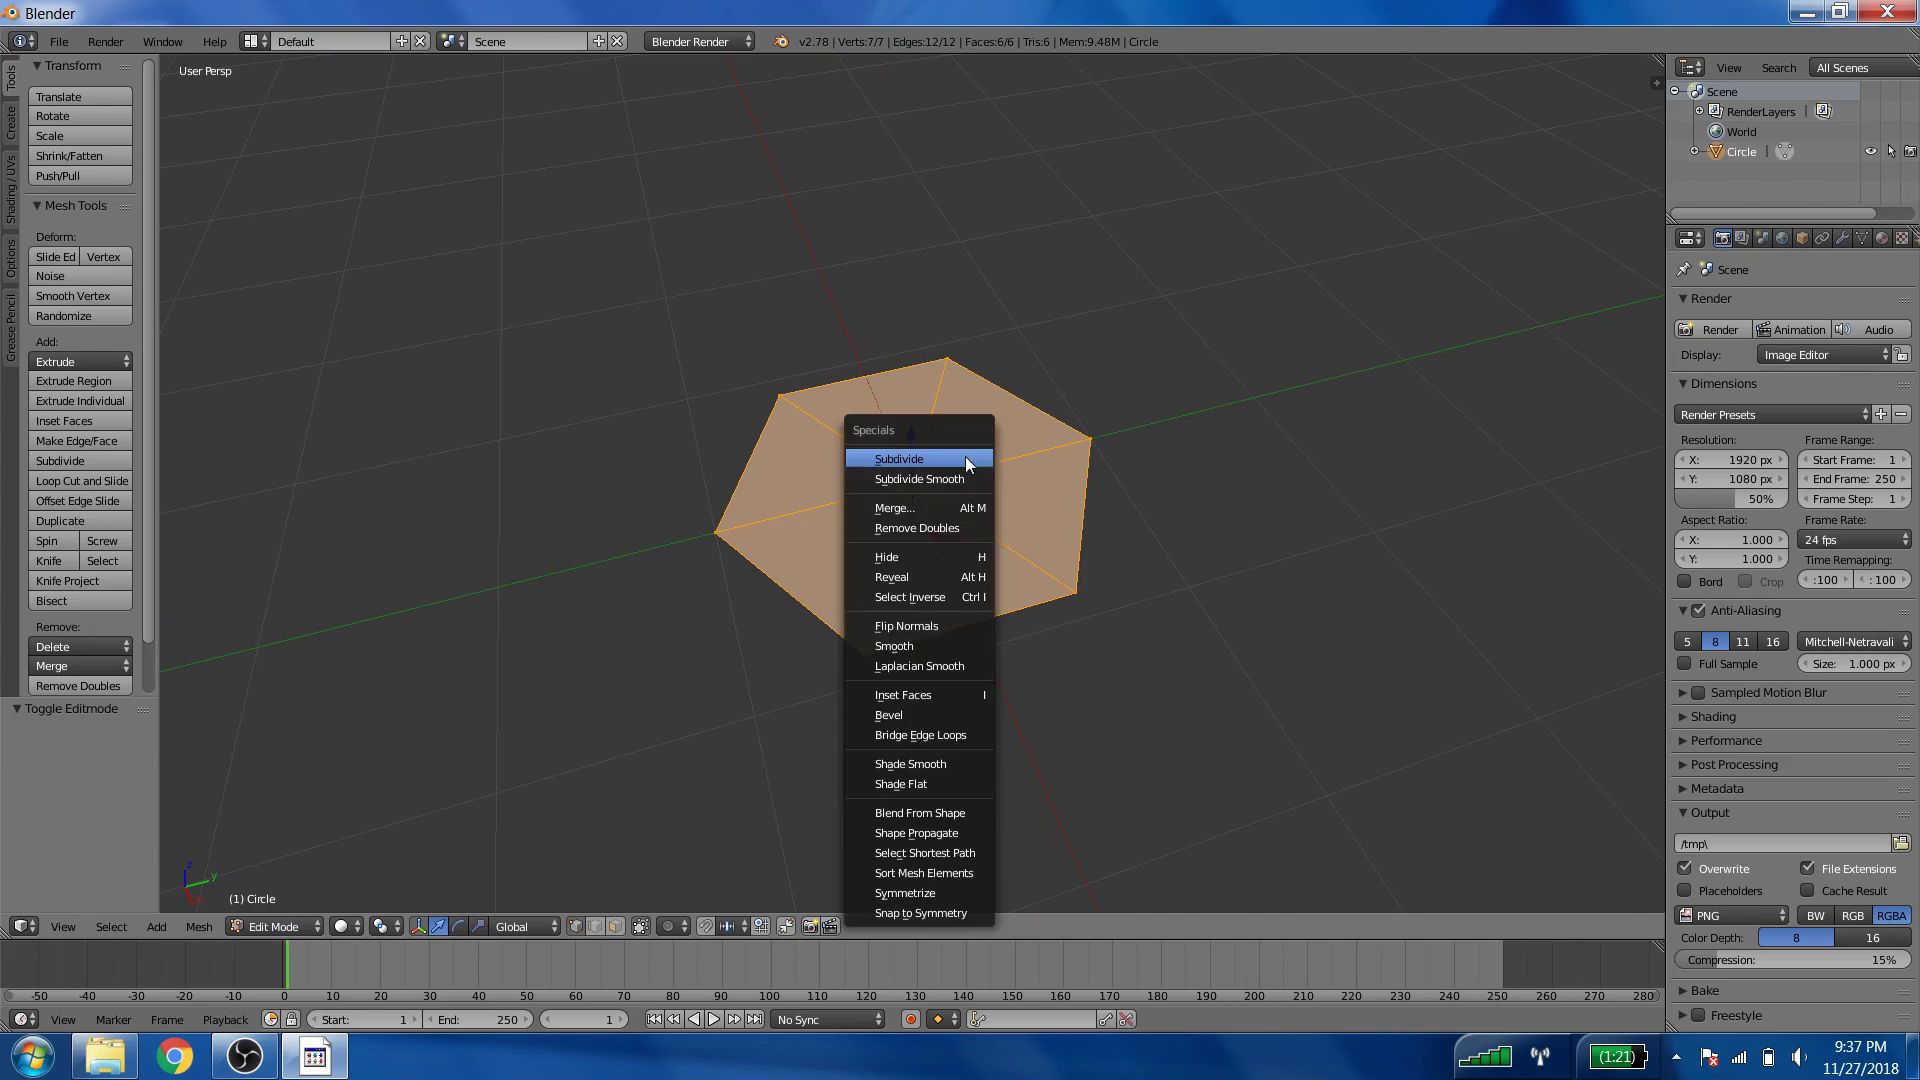Open the No Sync playback dropdown
Image resolution: width=1920 pixels, height=1080 pixels.
click(x=829, y=1019)
